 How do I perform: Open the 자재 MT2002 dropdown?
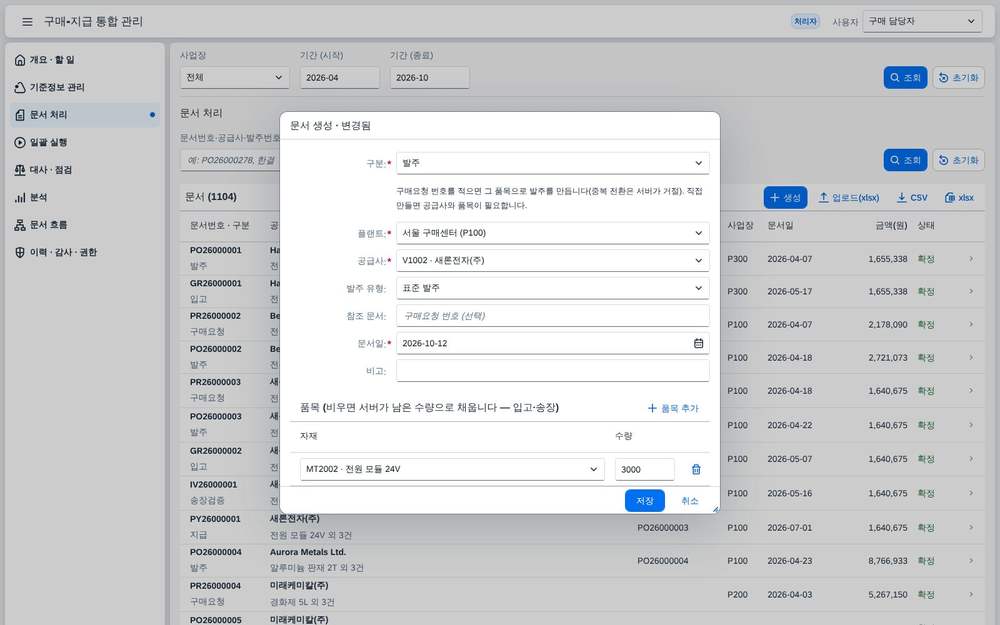[x=452, y=469]
